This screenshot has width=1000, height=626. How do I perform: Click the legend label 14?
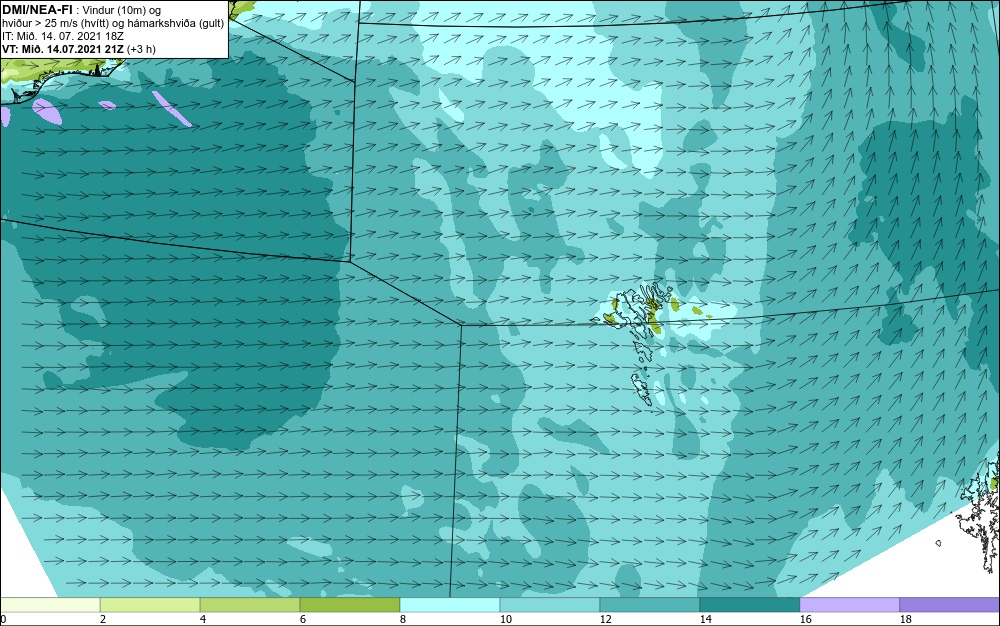coord(705,619)
